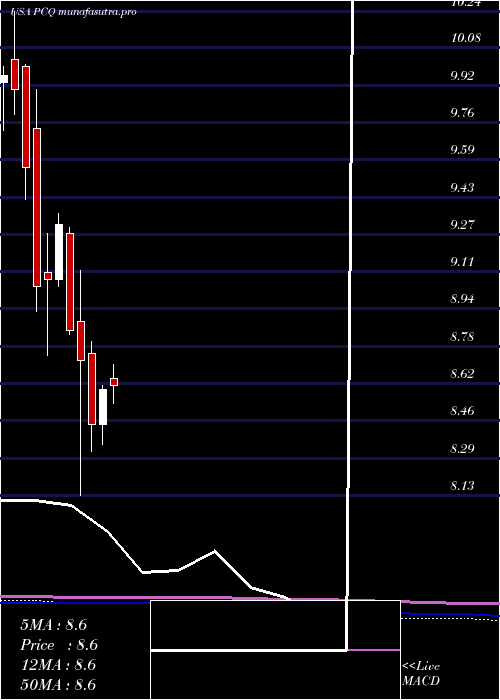Click the '50MA : 8.6' reading
This screenshot has width=500, height=700.
click(59, 684)
